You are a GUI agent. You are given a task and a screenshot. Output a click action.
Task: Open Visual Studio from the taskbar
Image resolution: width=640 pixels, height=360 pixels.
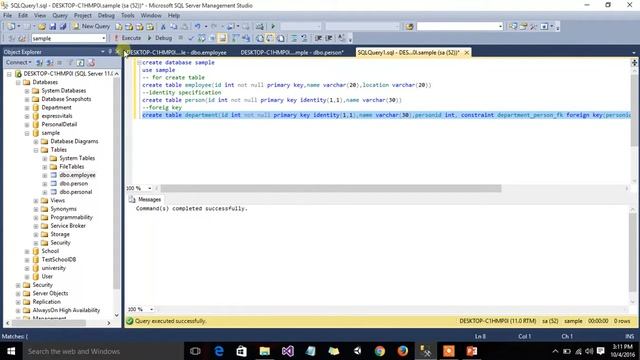click(x=287, y=351)
